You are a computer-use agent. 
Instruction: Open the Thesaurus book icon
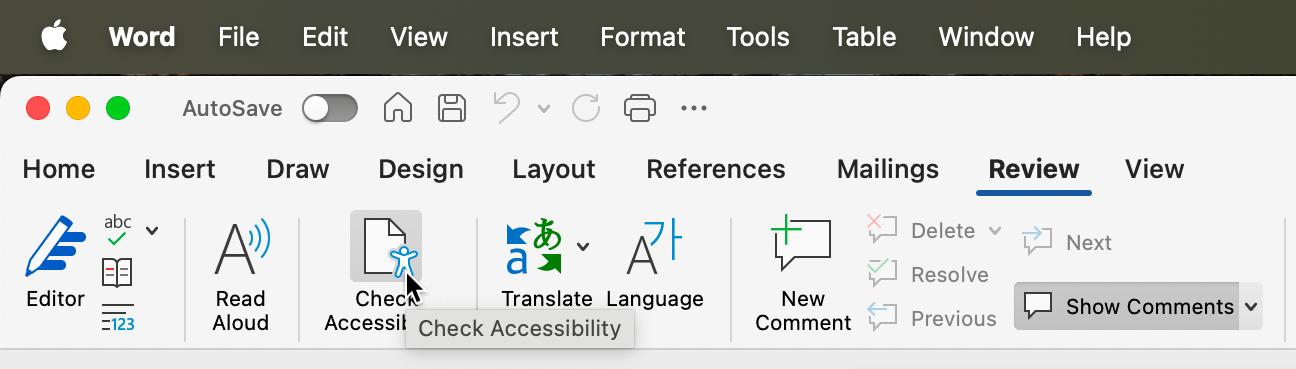click(x=118, y=273)
